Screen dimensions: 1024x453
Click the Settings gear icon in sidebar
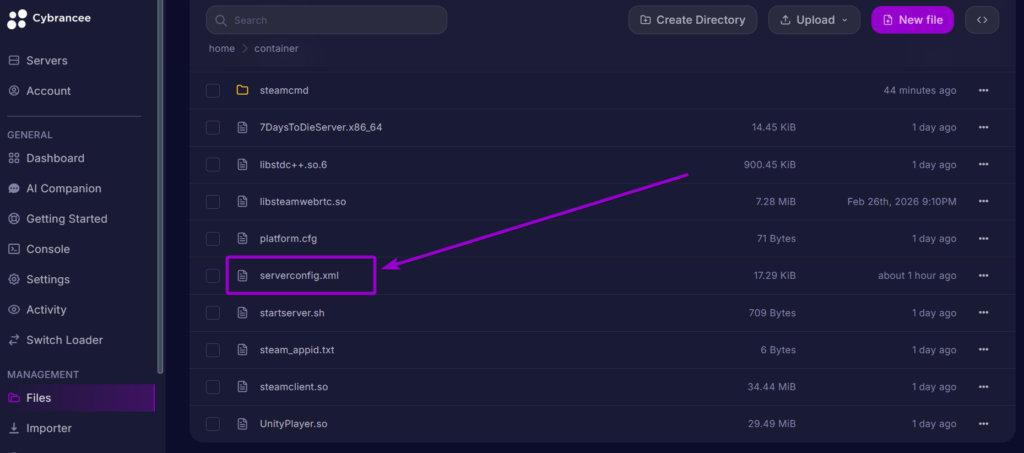[14, 279]
